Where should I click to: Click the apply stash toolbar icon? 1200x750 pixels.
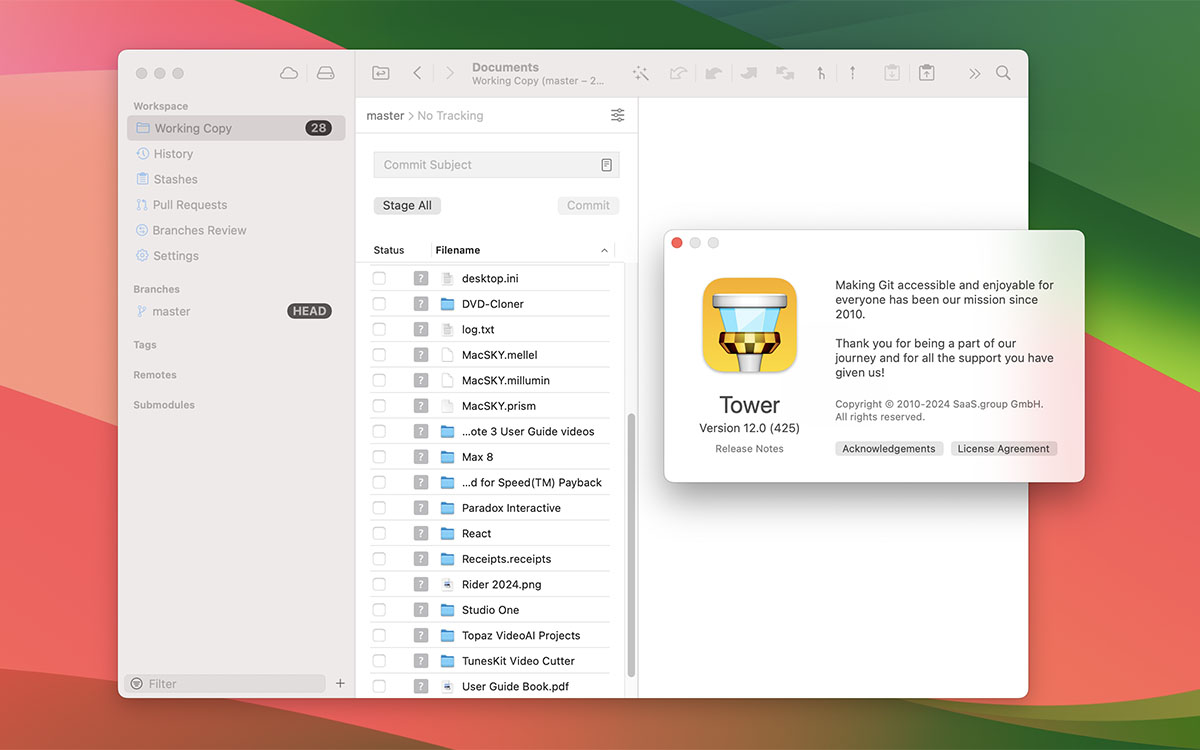coord(927,73)
